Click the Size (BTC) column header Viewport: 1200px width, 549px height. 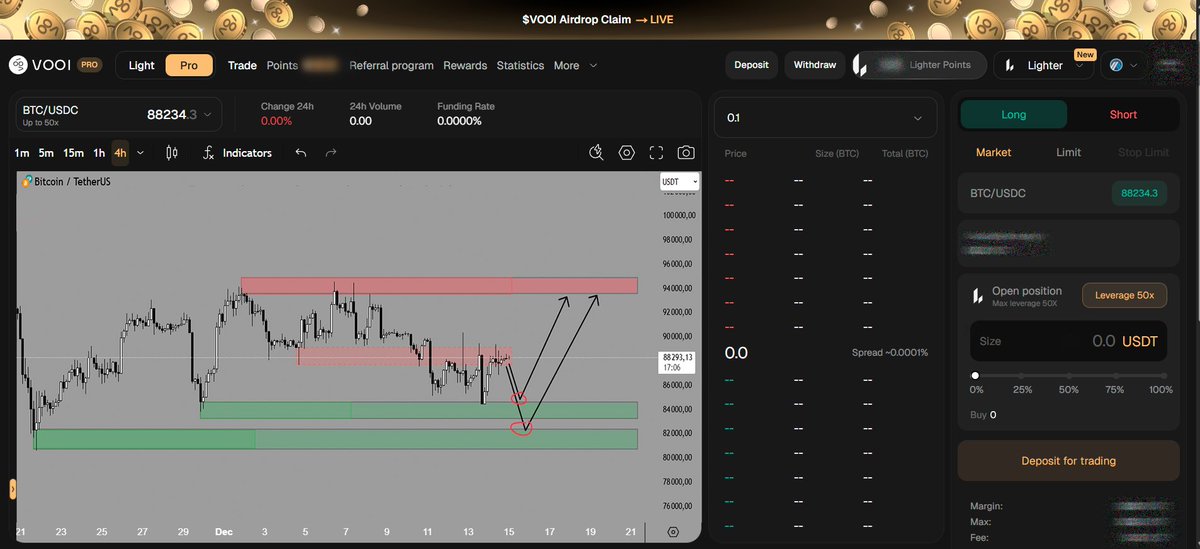(838, 154)
